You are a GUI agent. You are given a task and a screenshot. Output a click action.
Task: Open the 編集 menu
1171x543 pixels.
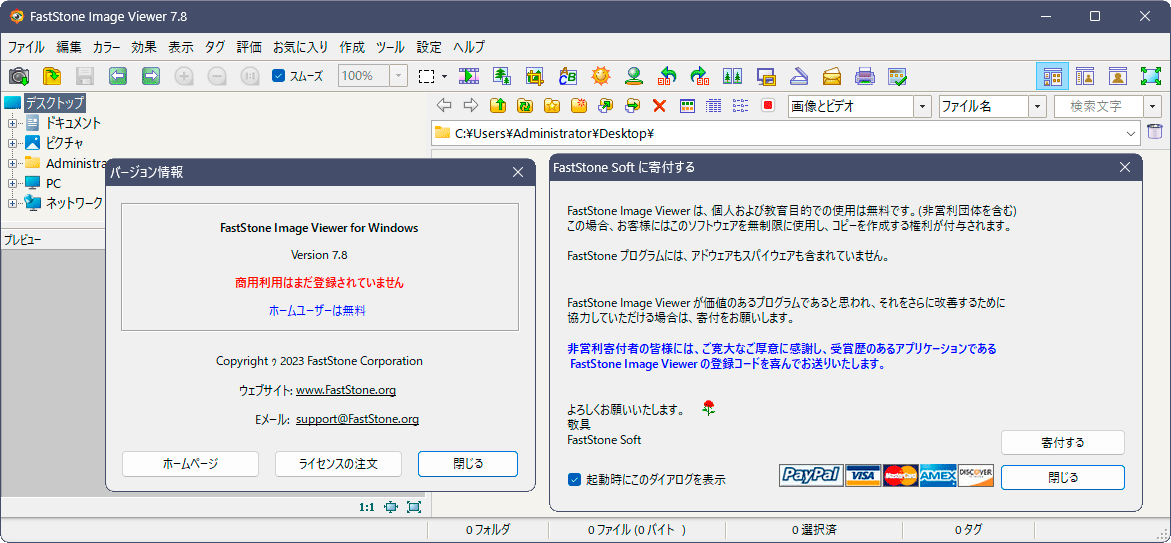coord(69,47)
